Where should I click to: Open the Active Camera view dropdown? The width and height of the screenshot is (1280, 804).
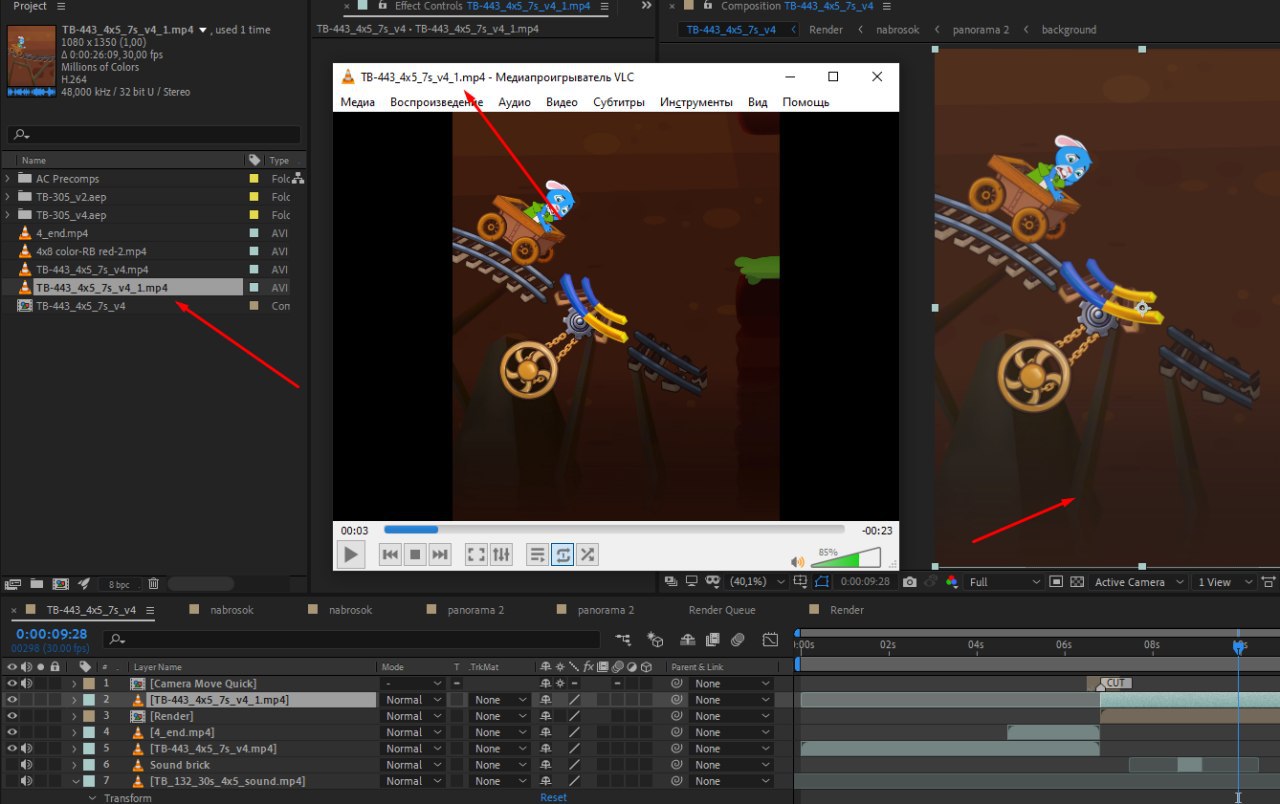tap(1139, 582)
